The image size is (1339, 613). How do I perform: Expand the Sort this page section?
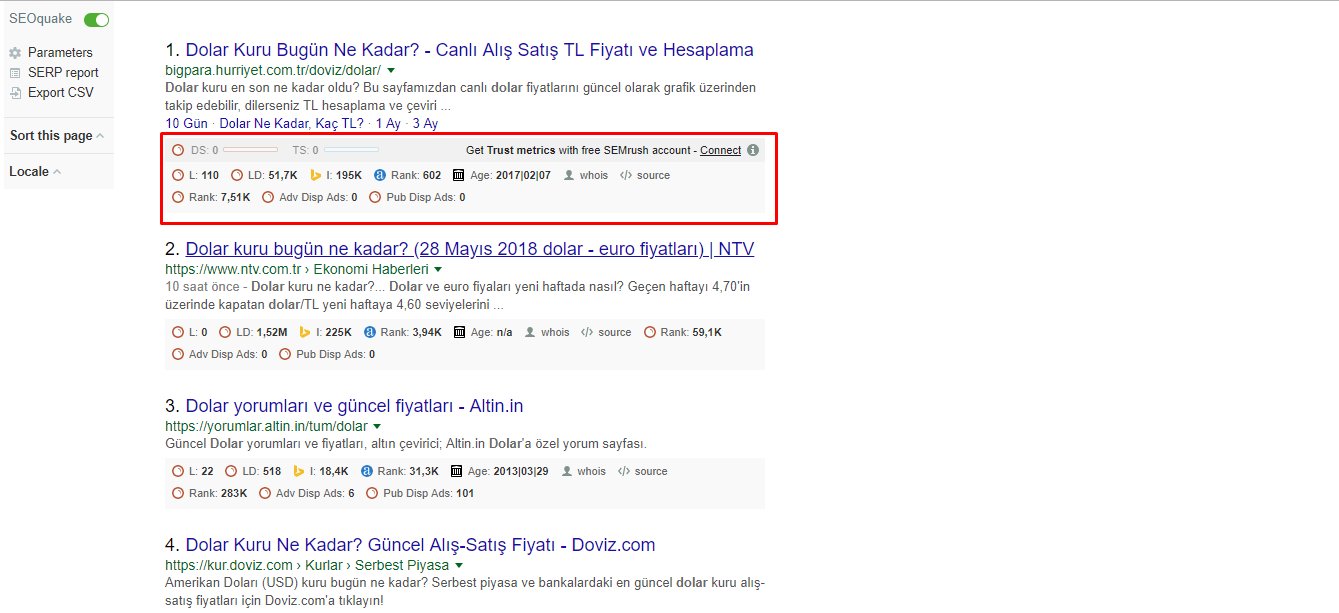click(x=57, y=136)
